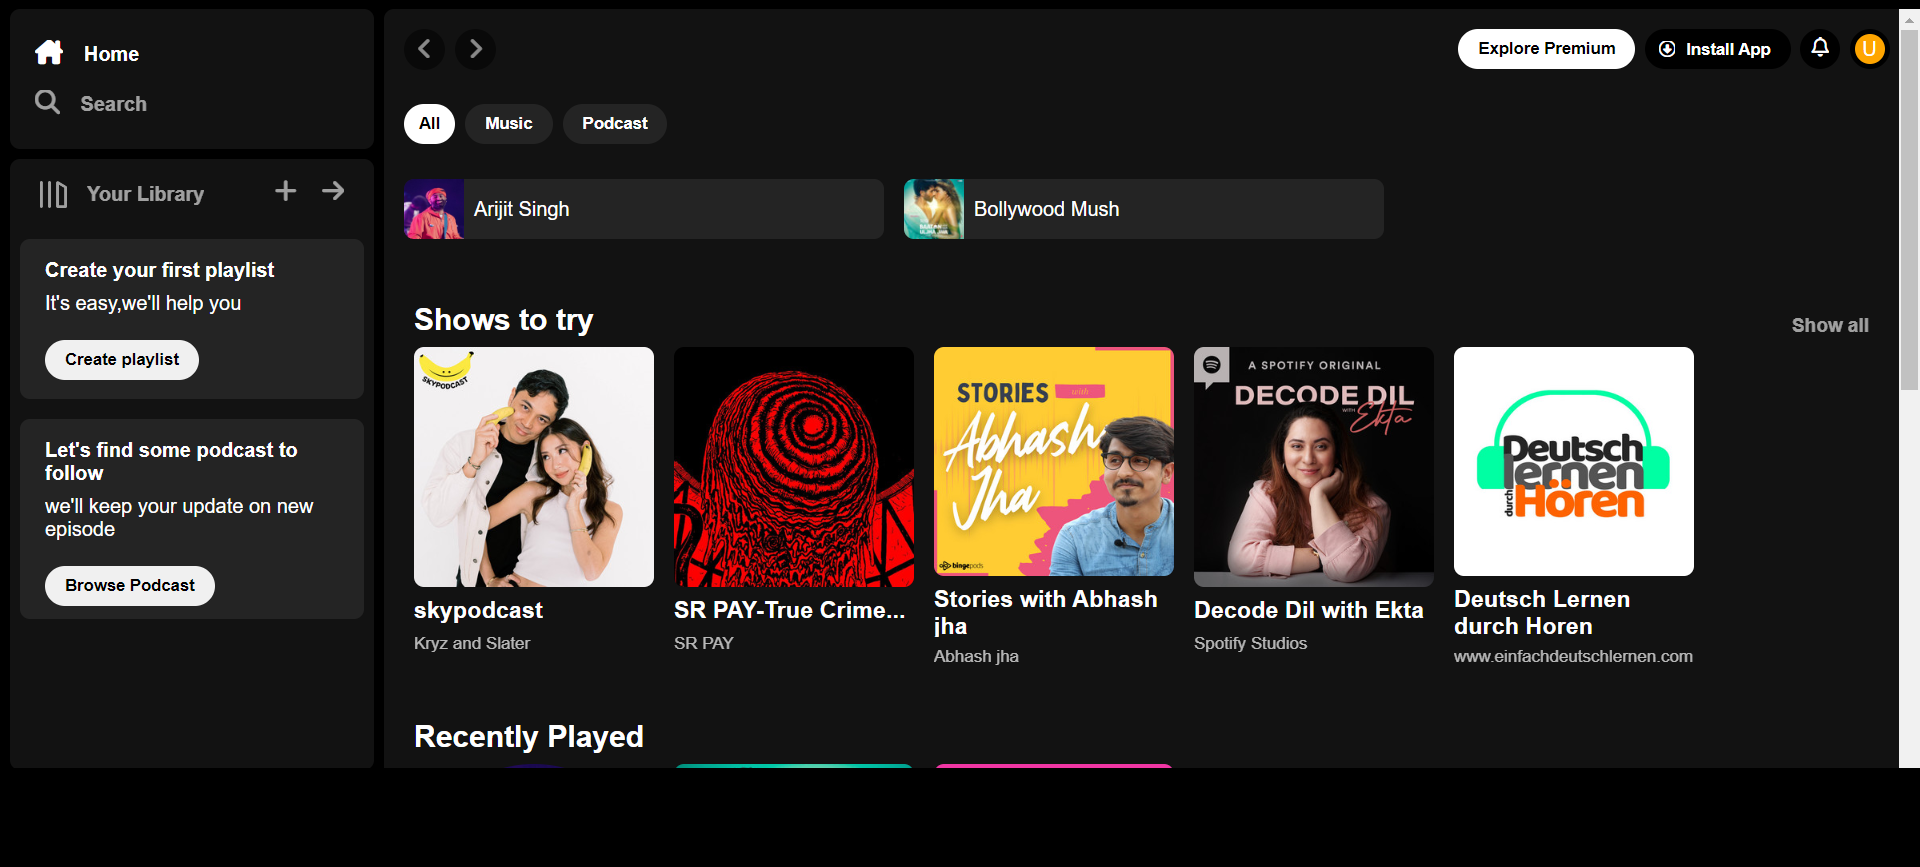Open the Arijit Singh shortcut tile

pos(643,209)
